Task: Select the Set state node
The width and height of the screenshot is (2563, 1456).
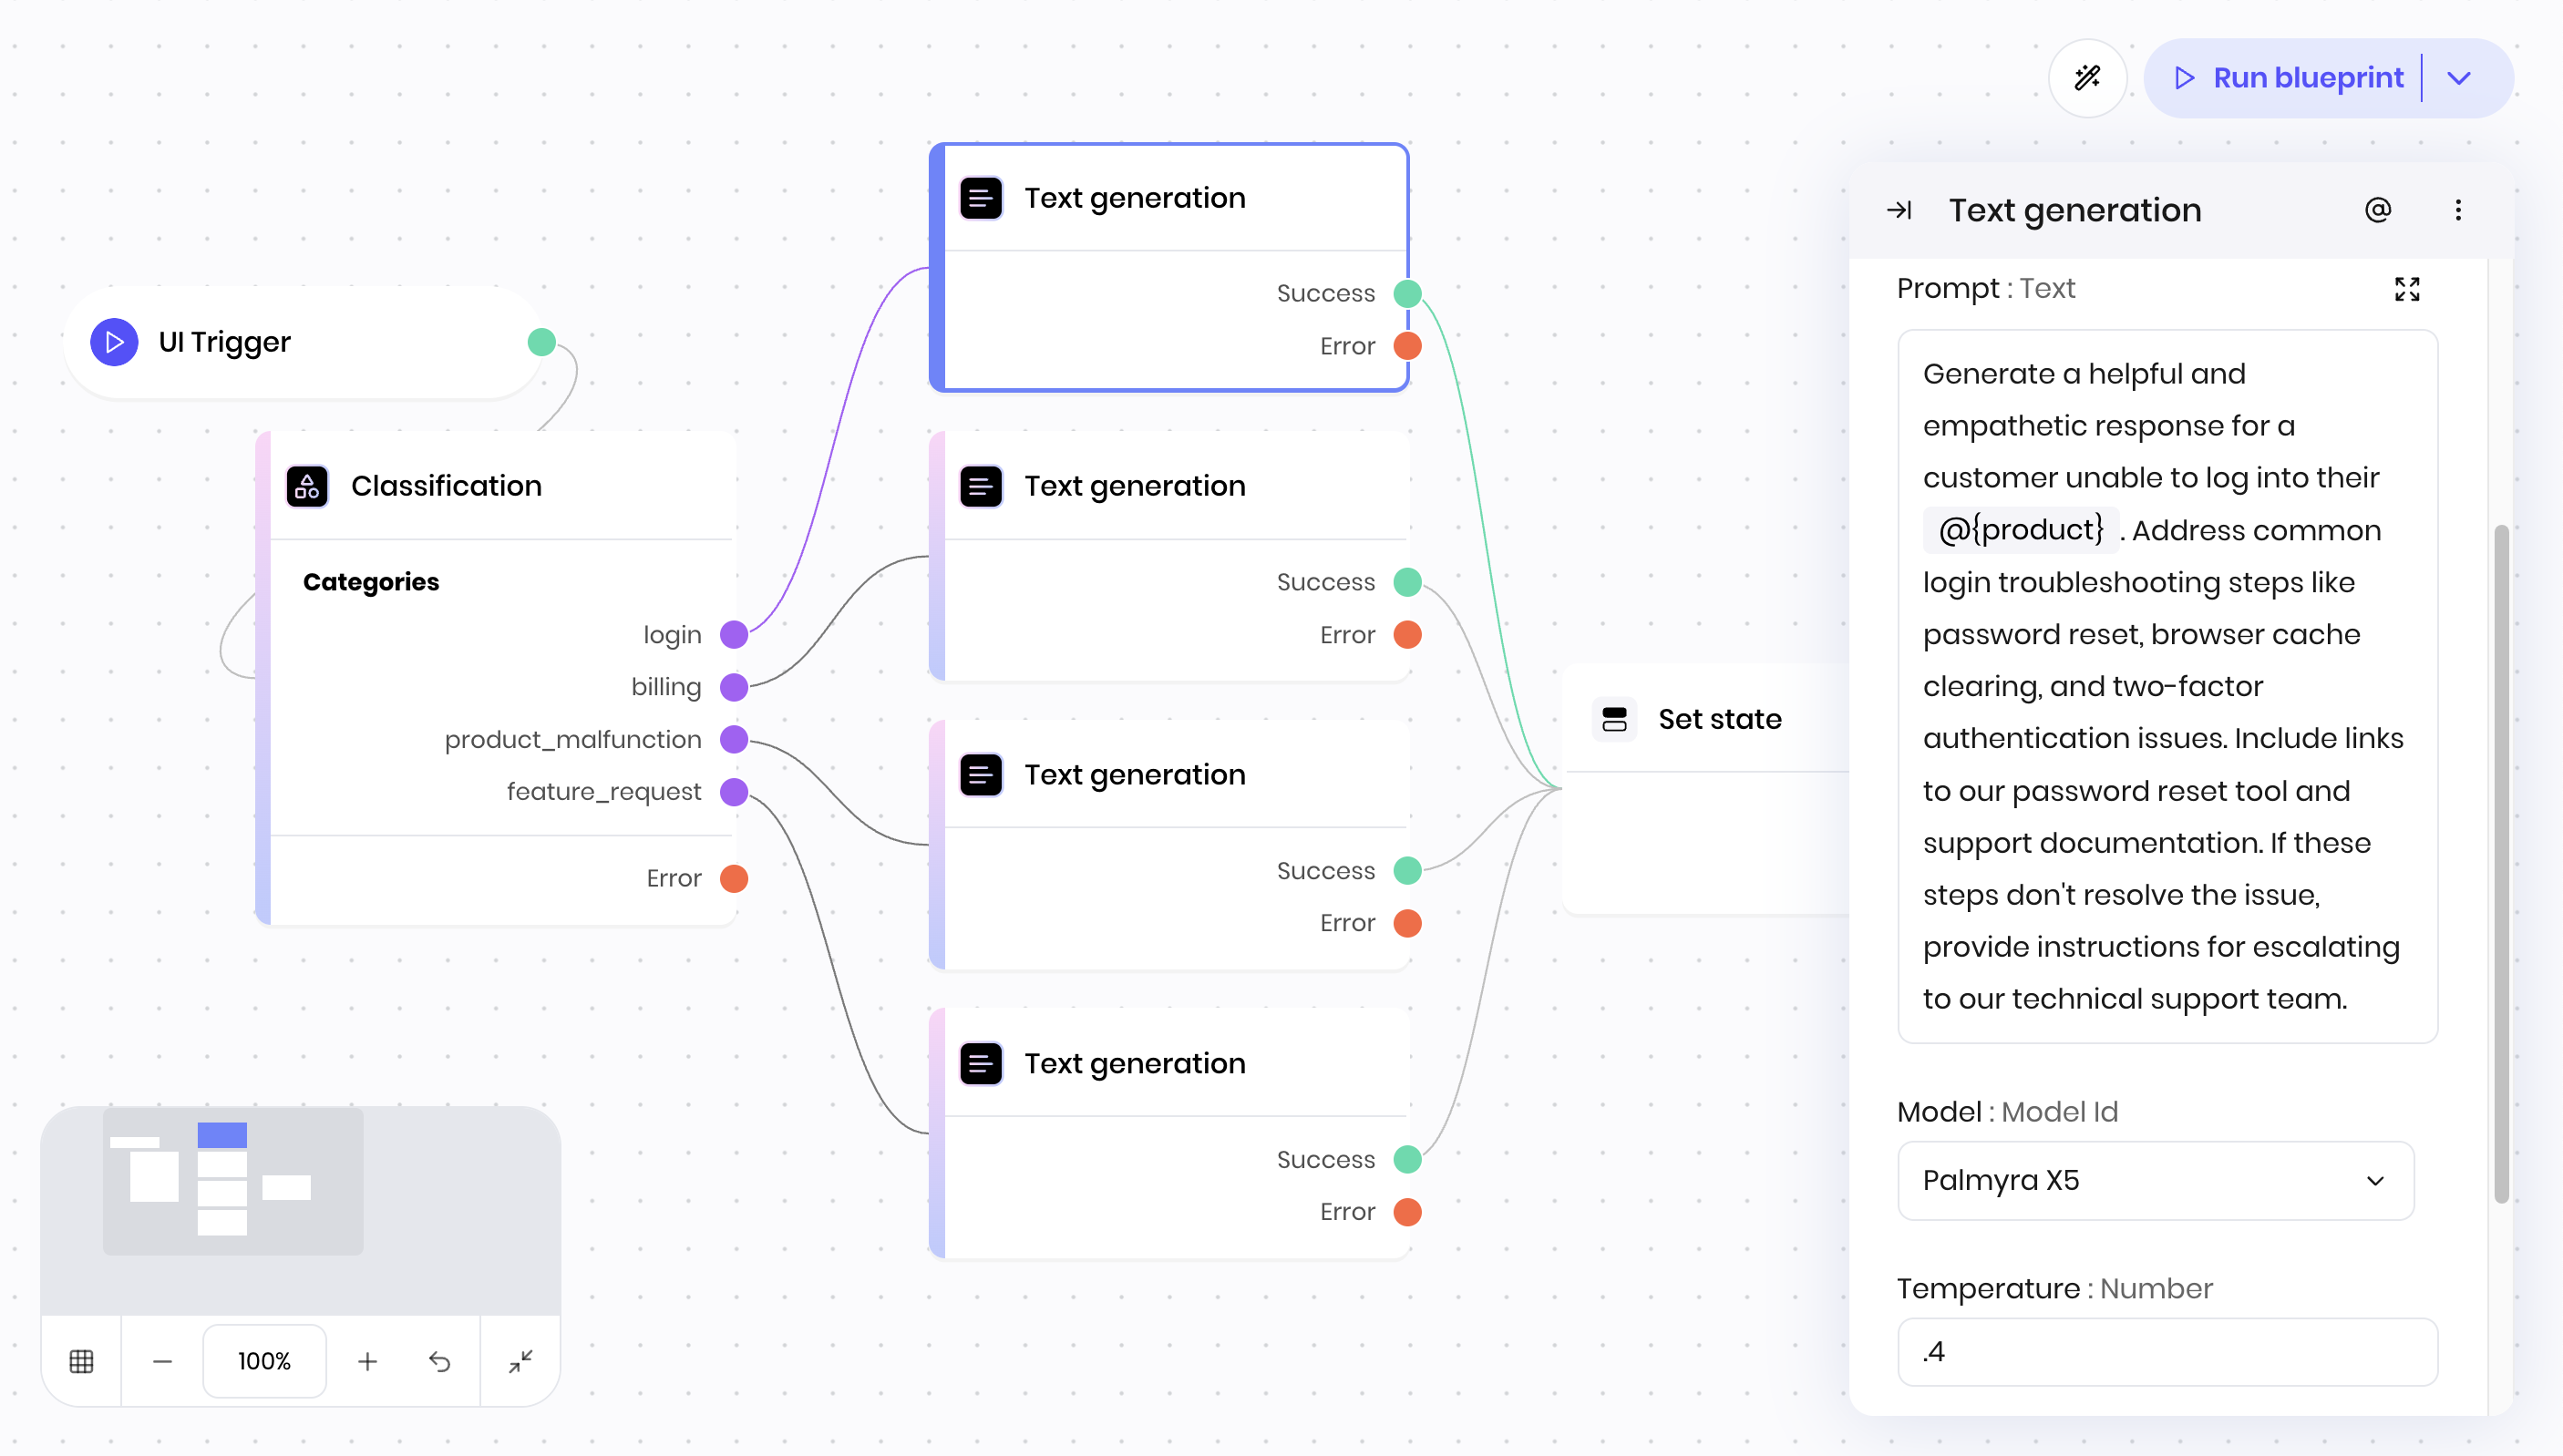Action: click(x=1719, y=719)
